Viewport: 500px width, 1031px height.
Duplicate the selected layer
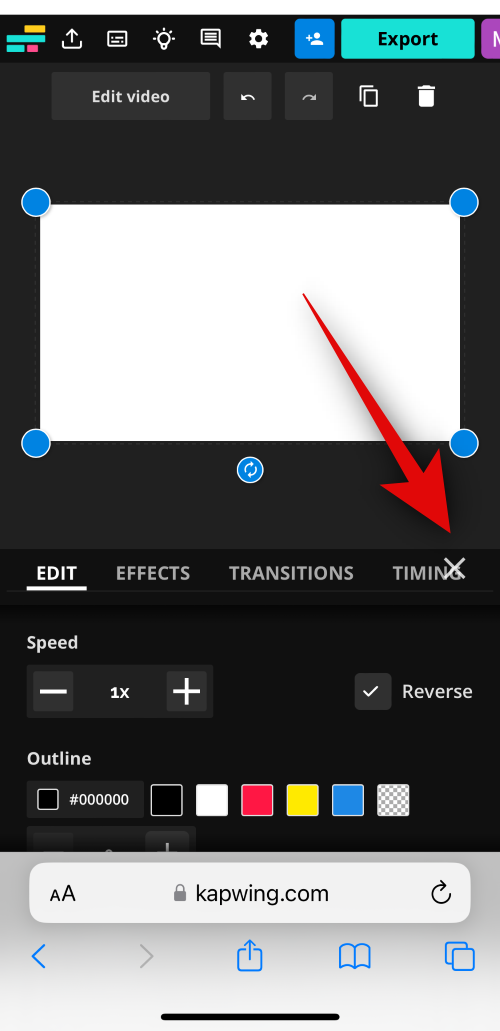pyautogui.click(x=368, y=97)
